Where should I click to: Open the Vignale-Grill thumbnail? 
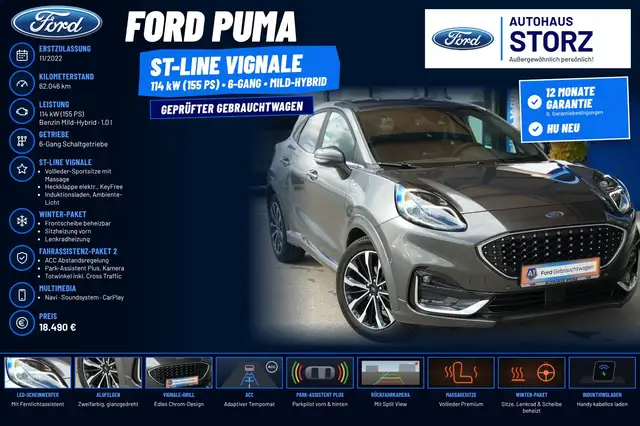tap(179, 373)
